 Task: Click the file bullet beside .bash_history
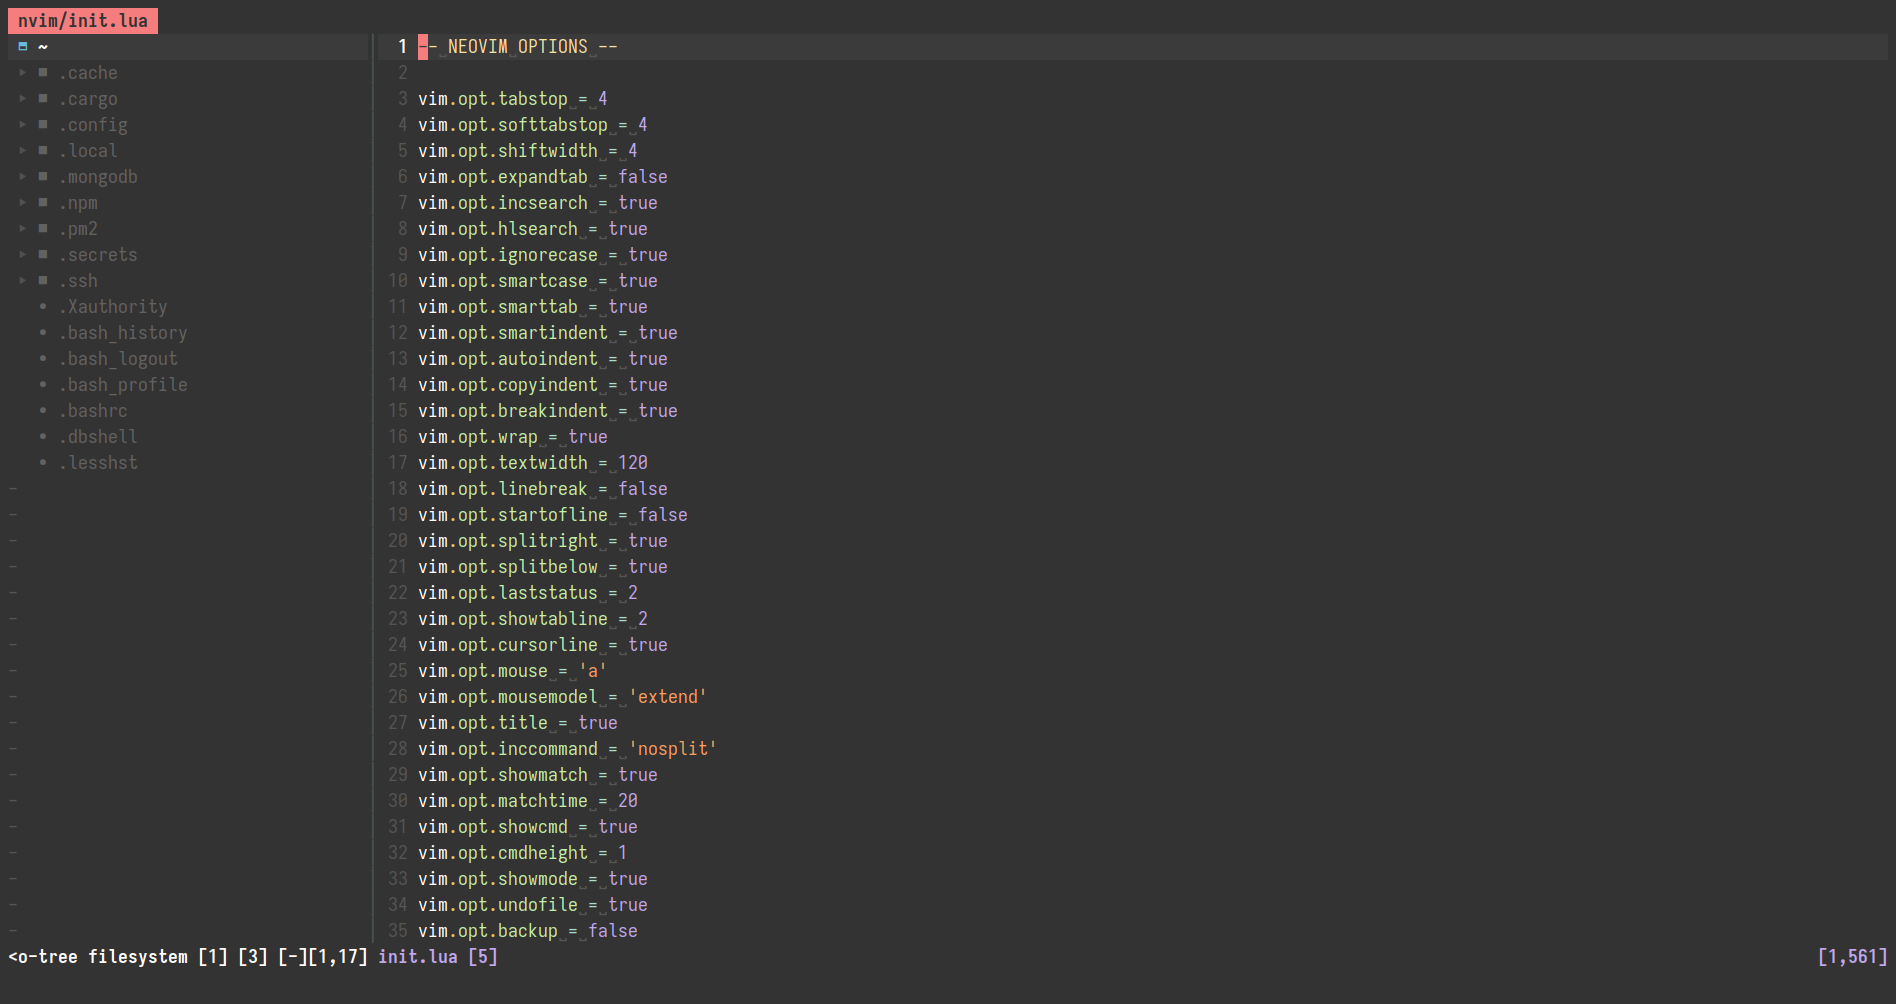(43, 332)
